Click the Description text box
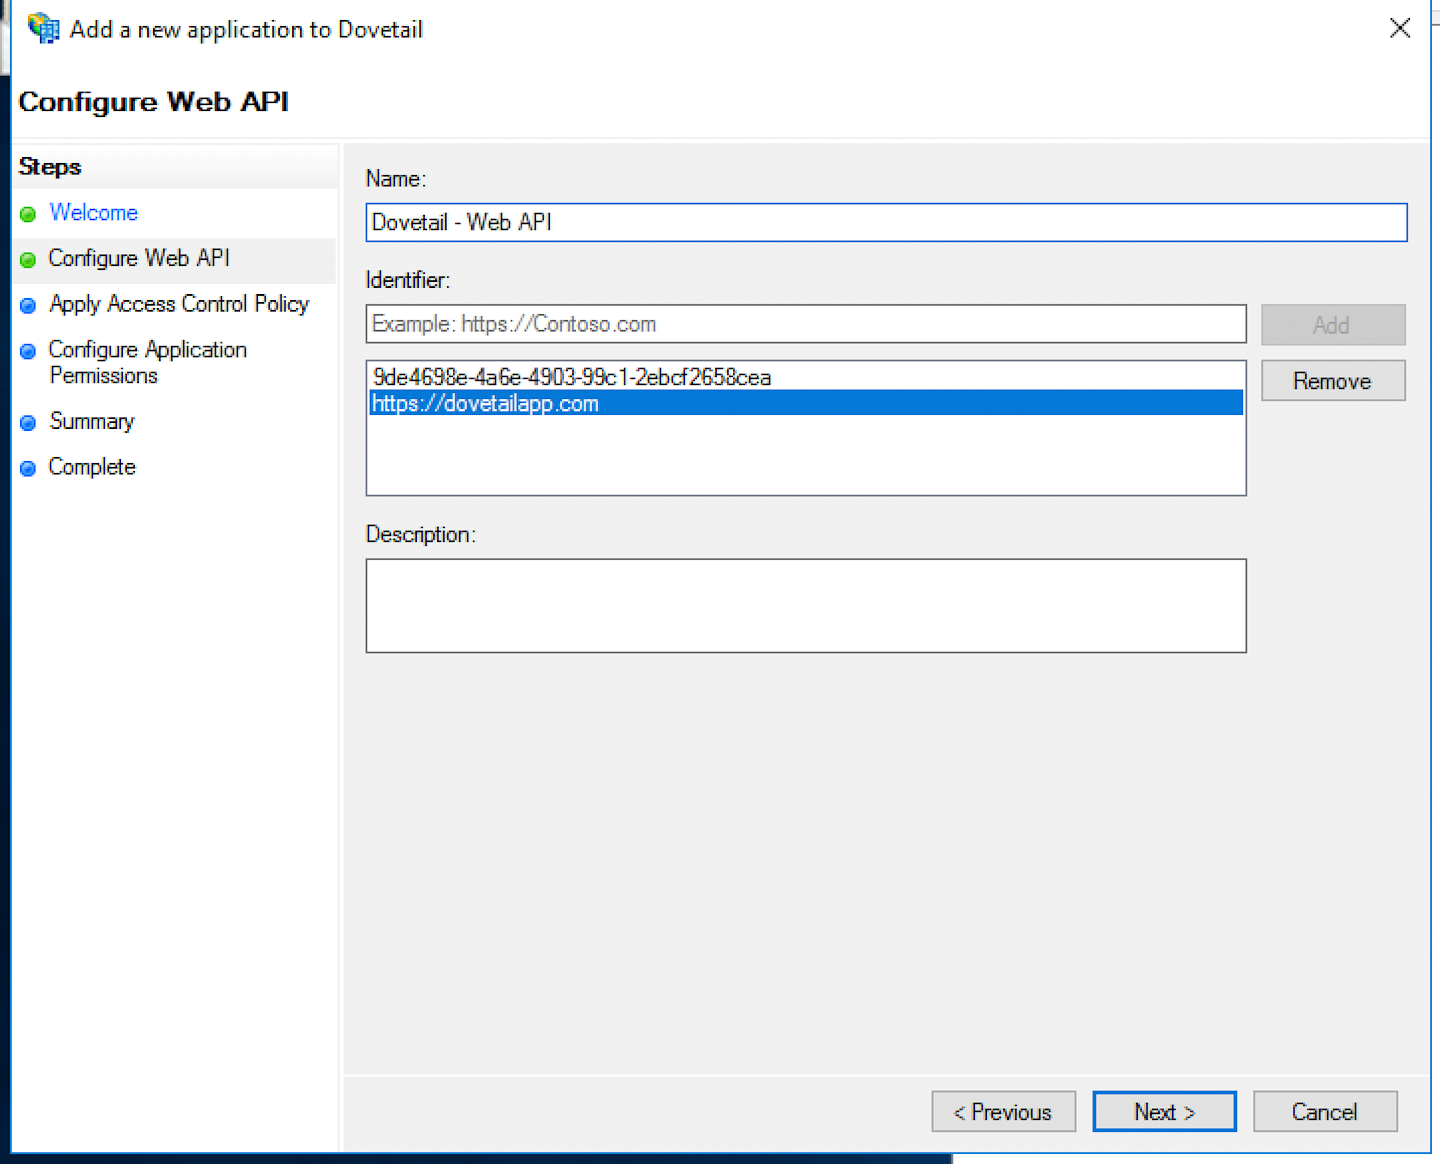Image resolution: width=1440 pixels, height=1164 pixels. tap(806, 606)
